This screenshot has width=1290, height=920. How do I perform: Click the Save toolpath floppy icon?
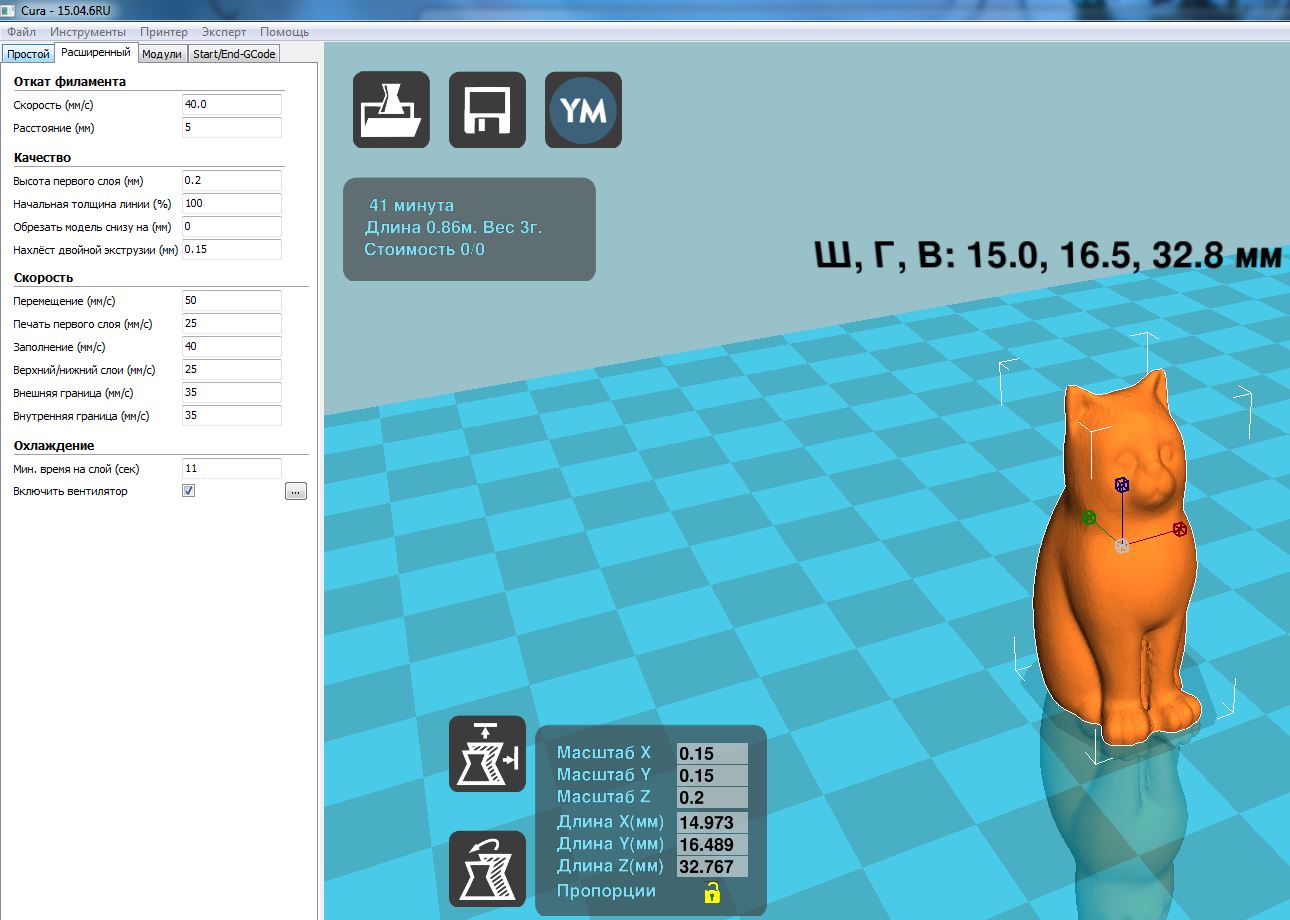click(x=487, y=110)
